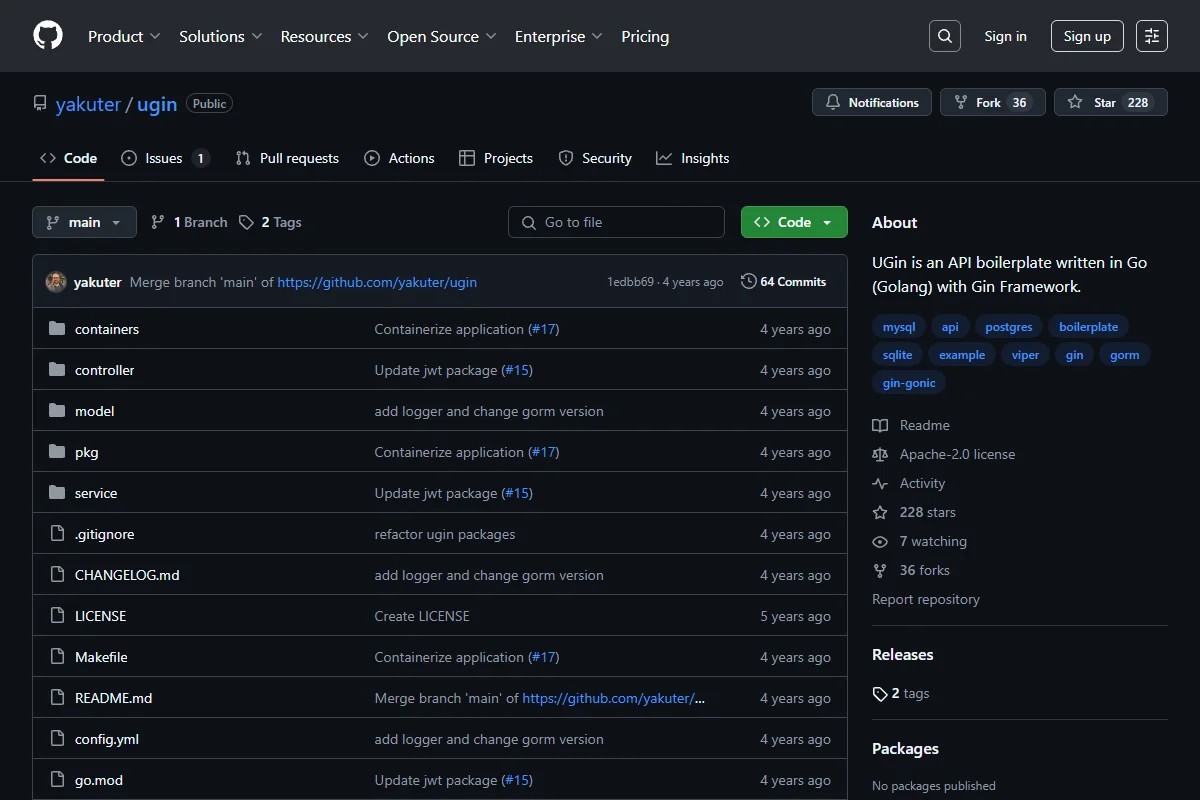Click the tags icon under Releases
Viewport: 1200px width, 800px height.
[x=880, y=694]
